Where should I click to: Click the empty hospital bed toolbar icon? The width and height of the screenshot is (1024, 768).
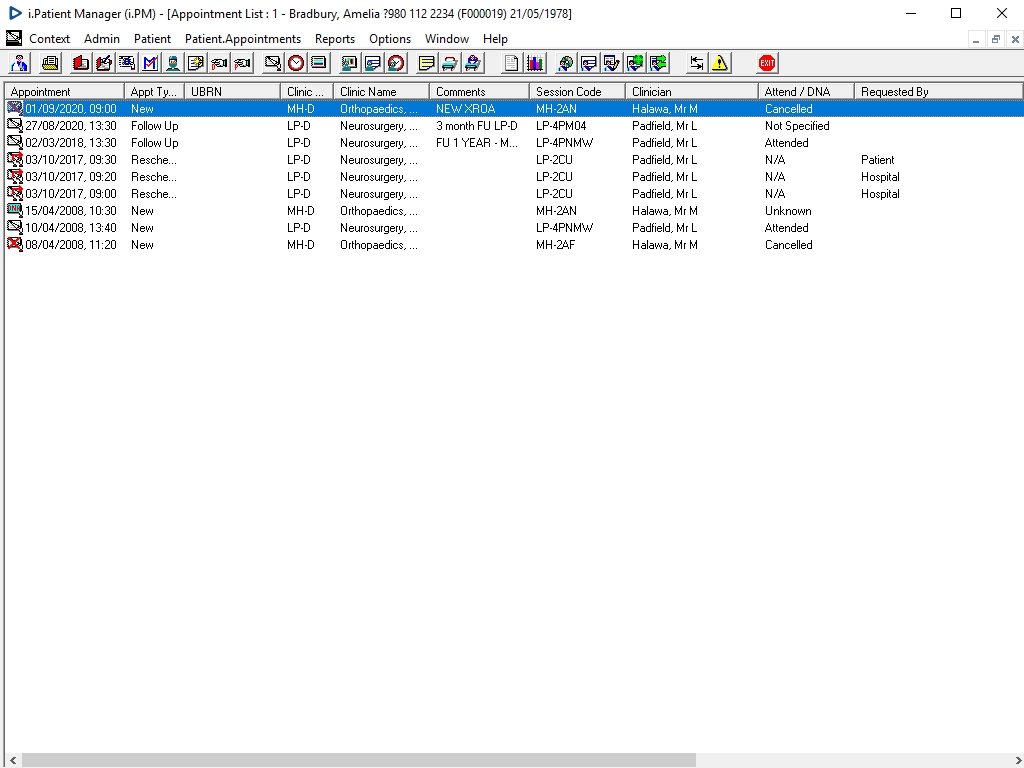449,63
